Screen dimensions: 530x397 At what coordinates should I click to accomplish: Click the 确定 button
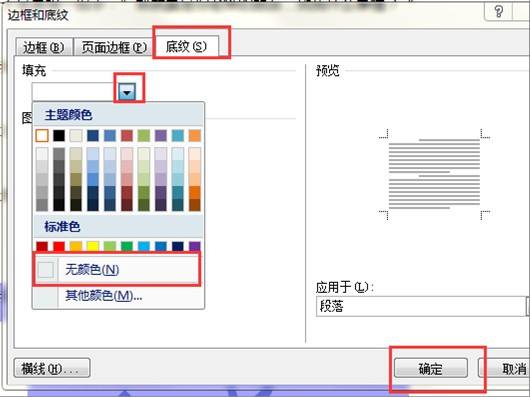(431, 368)
